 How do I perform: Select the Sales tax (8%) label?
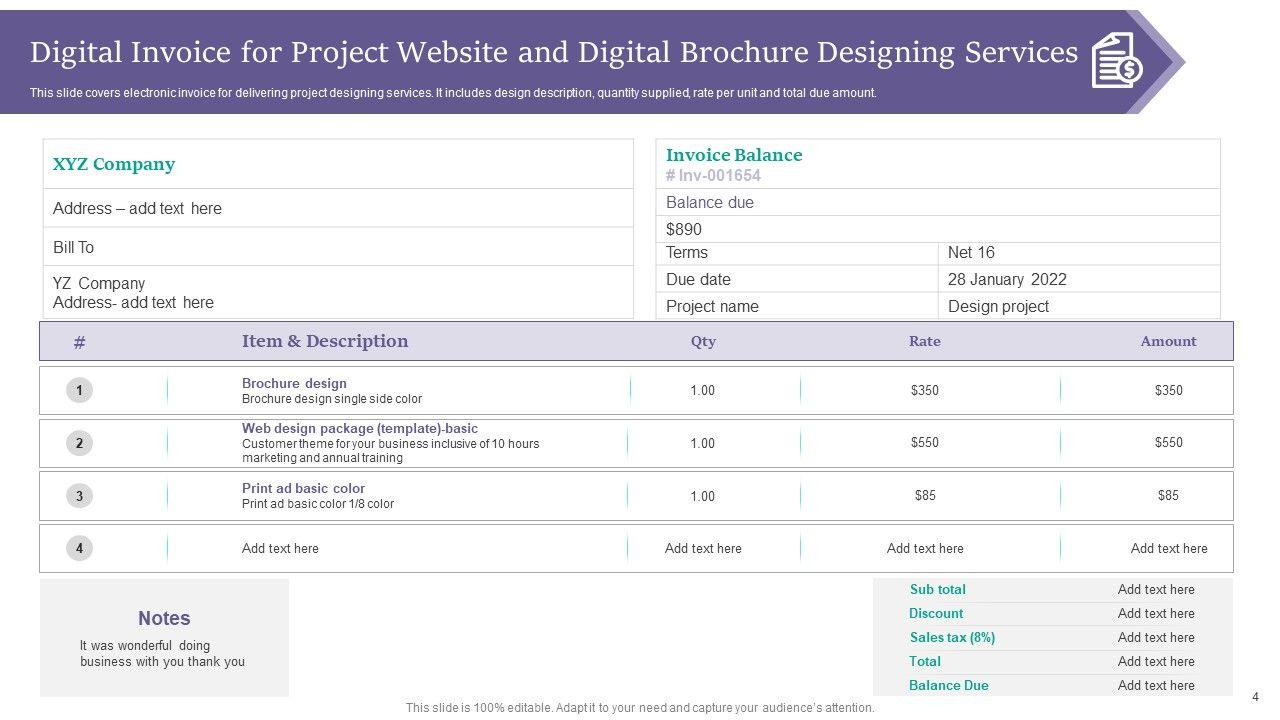(x=952, y=637)
